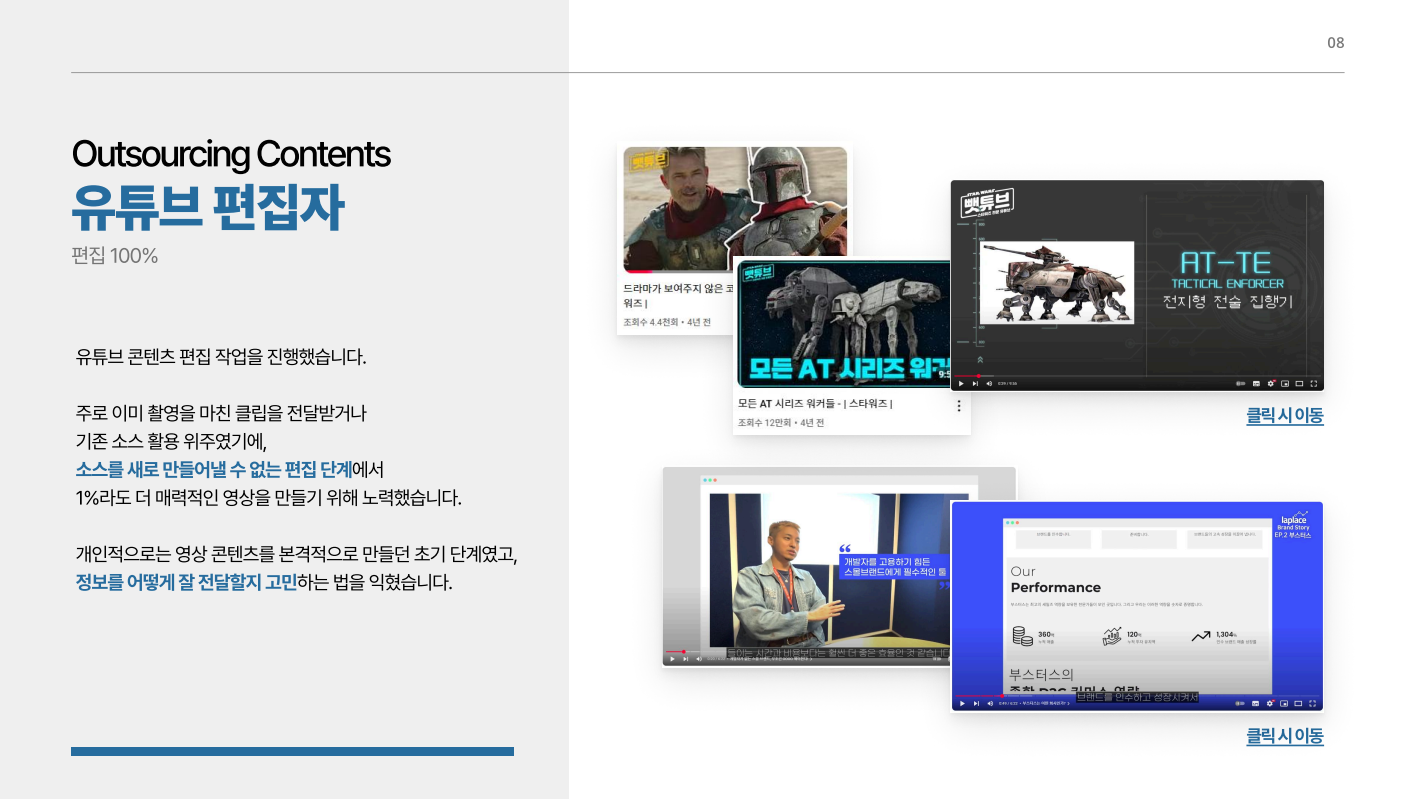Open miniplayer in laplace Brand Story player
The image size is (1419, 799).
pos(1285,703)
